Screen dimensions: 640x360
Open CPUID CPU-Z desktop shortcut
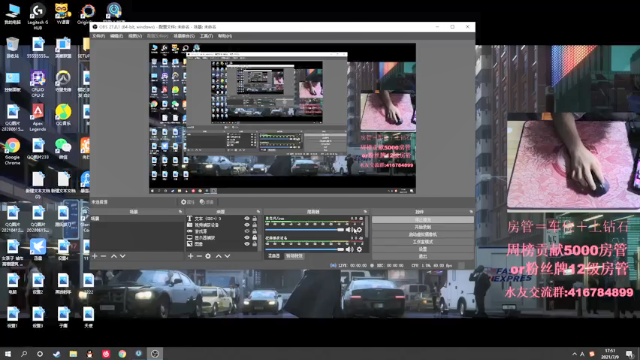point(38,84)
